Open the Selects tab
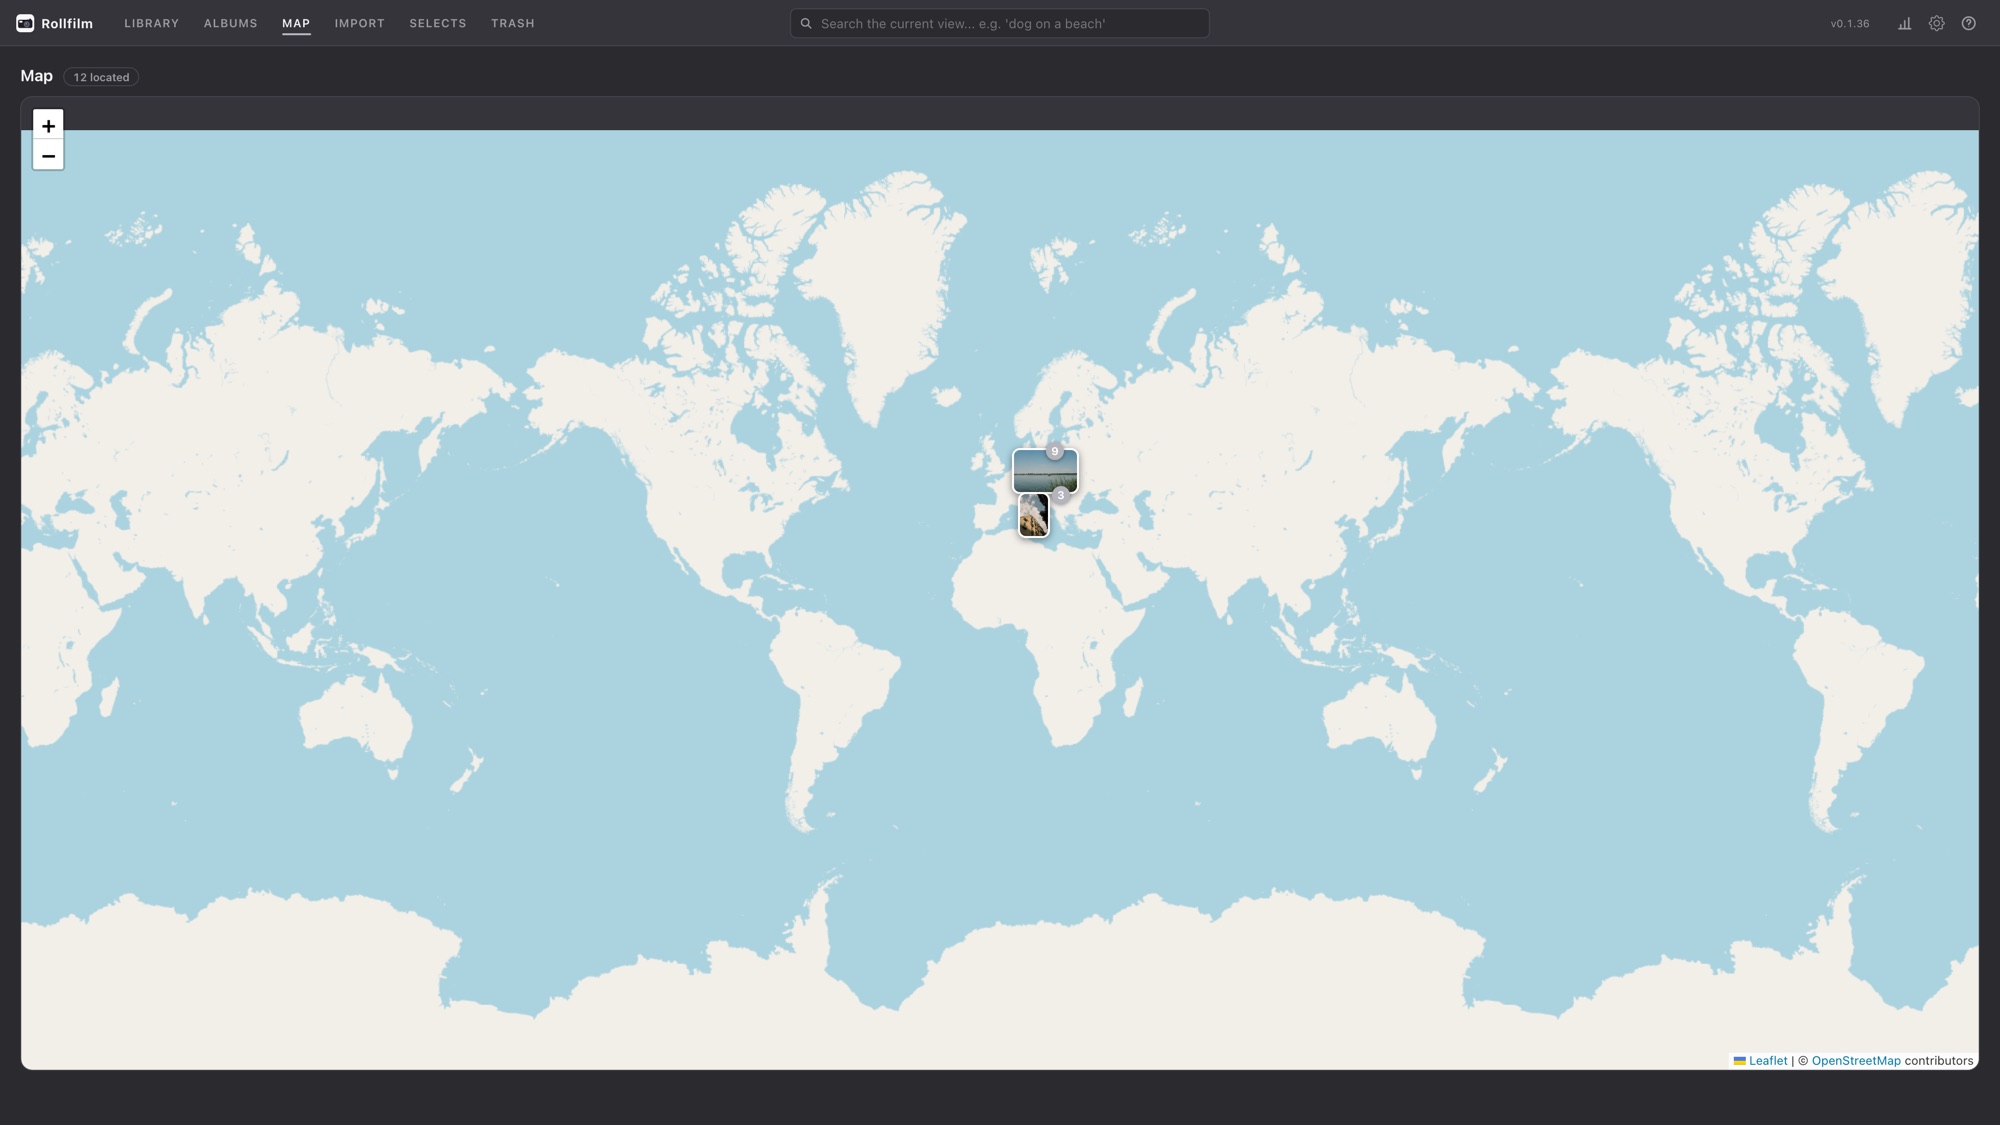This screenshot has width=2000, height=1125. [438, 23]
